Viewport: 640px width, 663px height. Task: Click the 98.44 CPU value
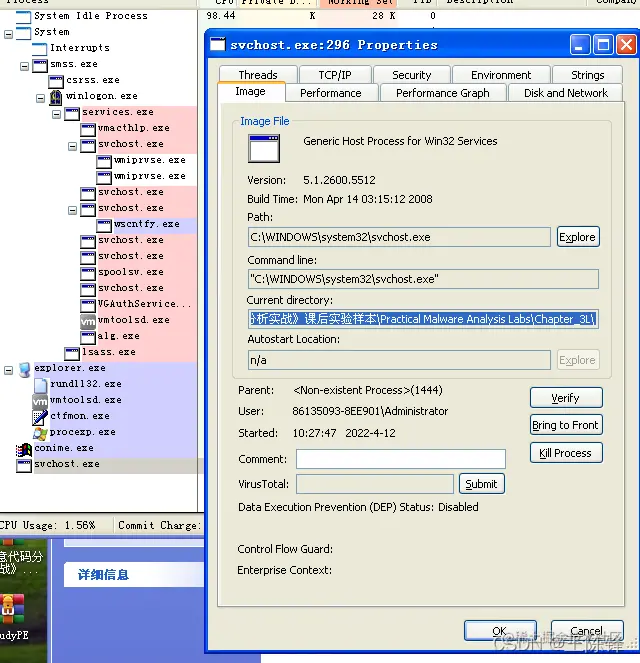click(x=221, y=16)
